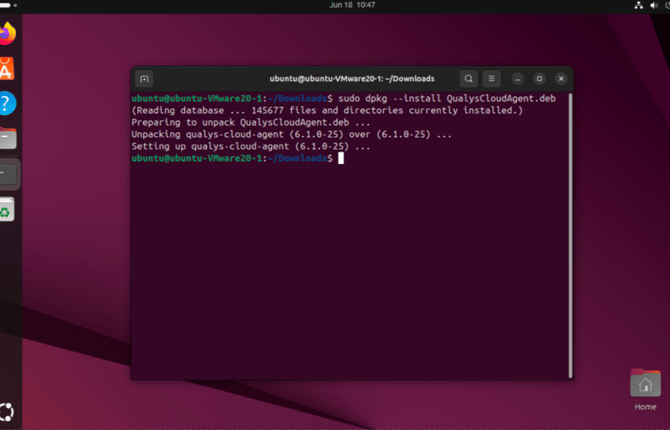
Task: Open the terminal search tool
Action: 468,79
